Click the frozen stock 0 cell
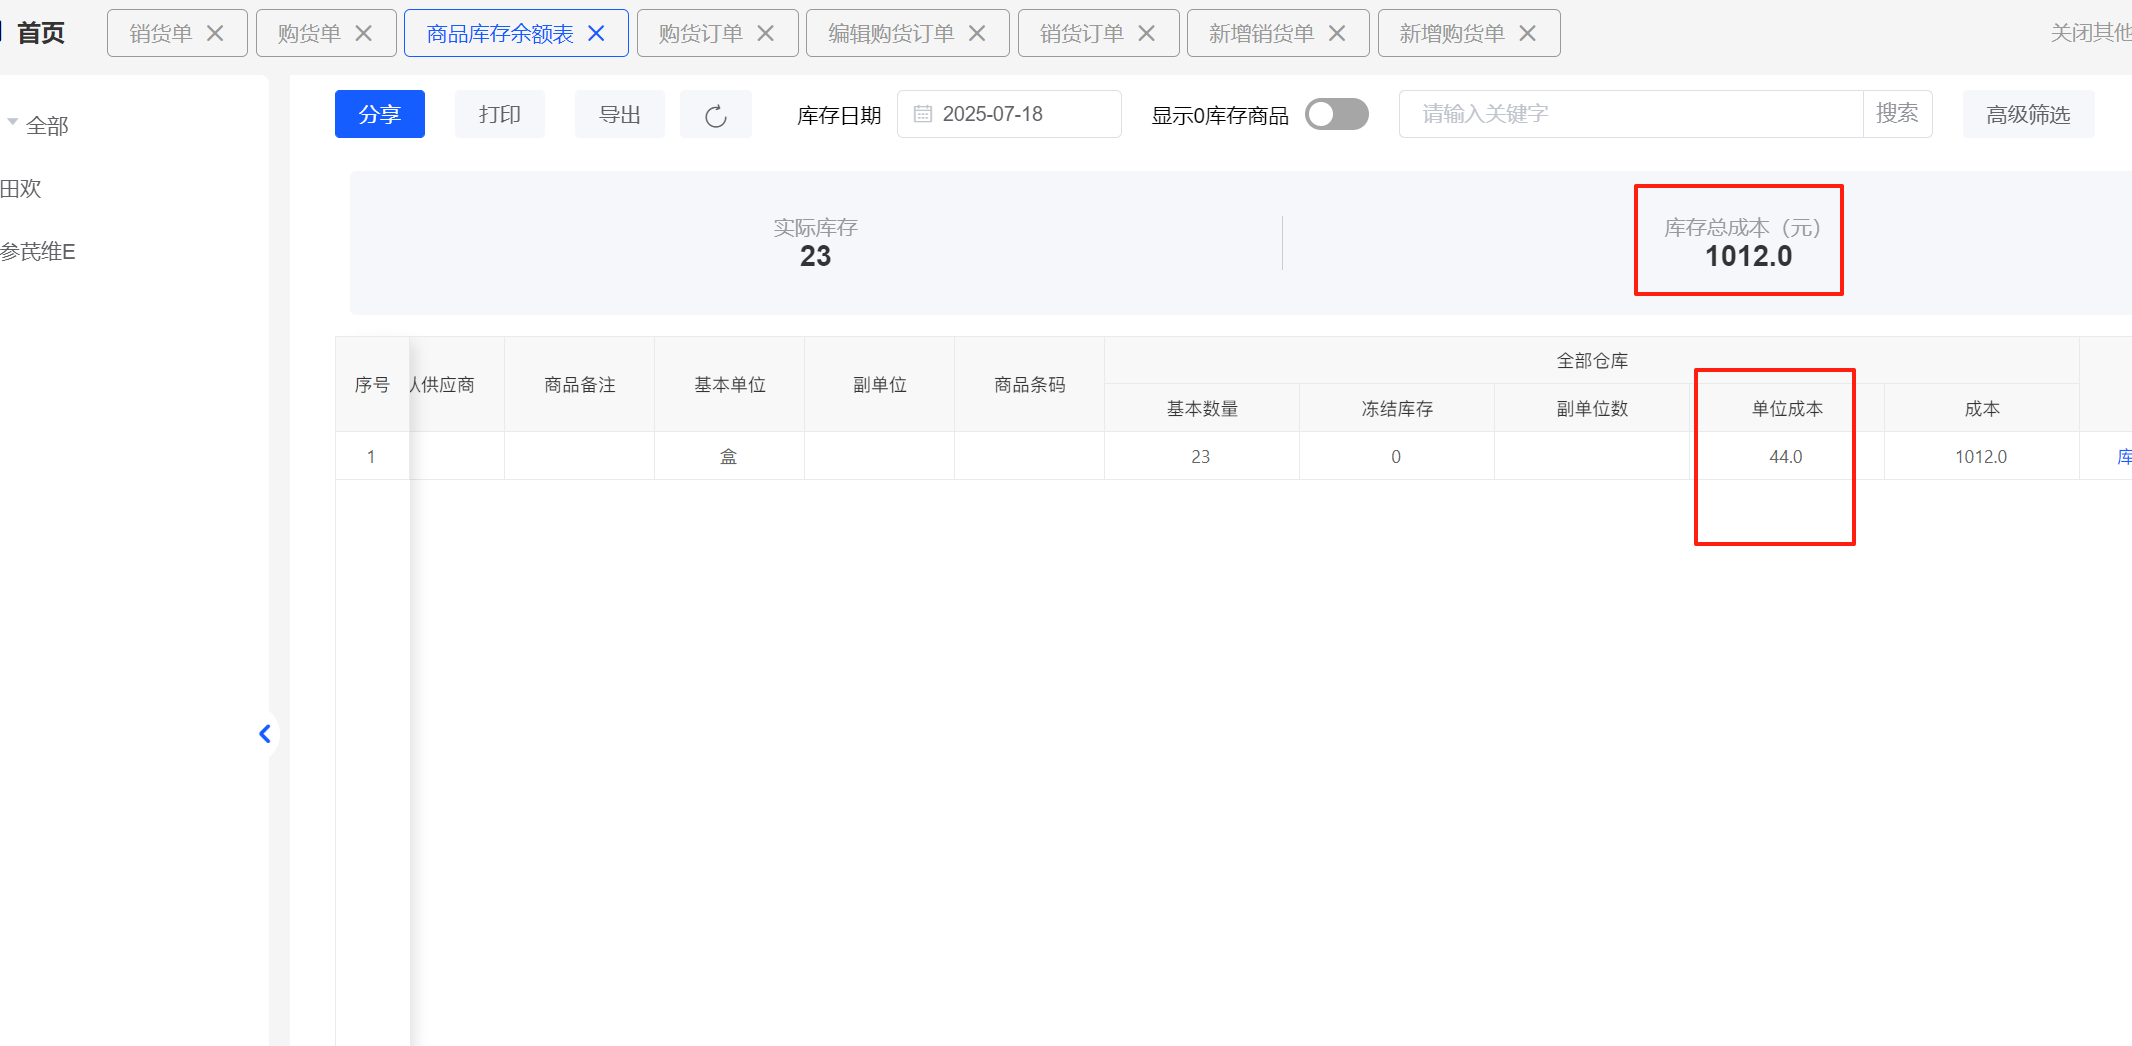 click(1396, 457)
